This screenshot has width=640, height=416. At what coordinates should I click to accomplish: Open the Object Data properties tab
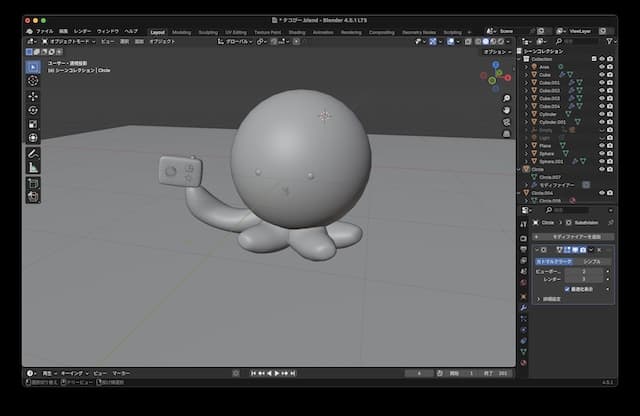pyautogui.click(x=524, y=352)
